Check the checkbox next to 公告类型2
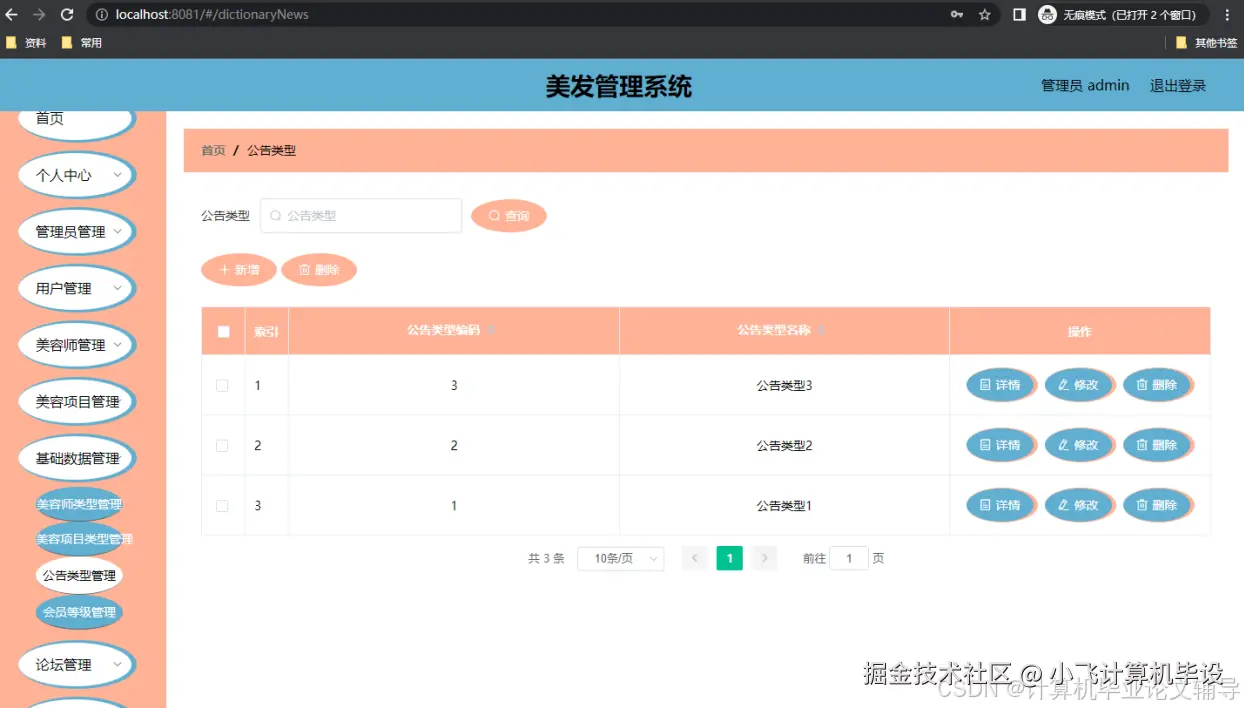The height and width of the screenshot is (708, 1244). 222,445
